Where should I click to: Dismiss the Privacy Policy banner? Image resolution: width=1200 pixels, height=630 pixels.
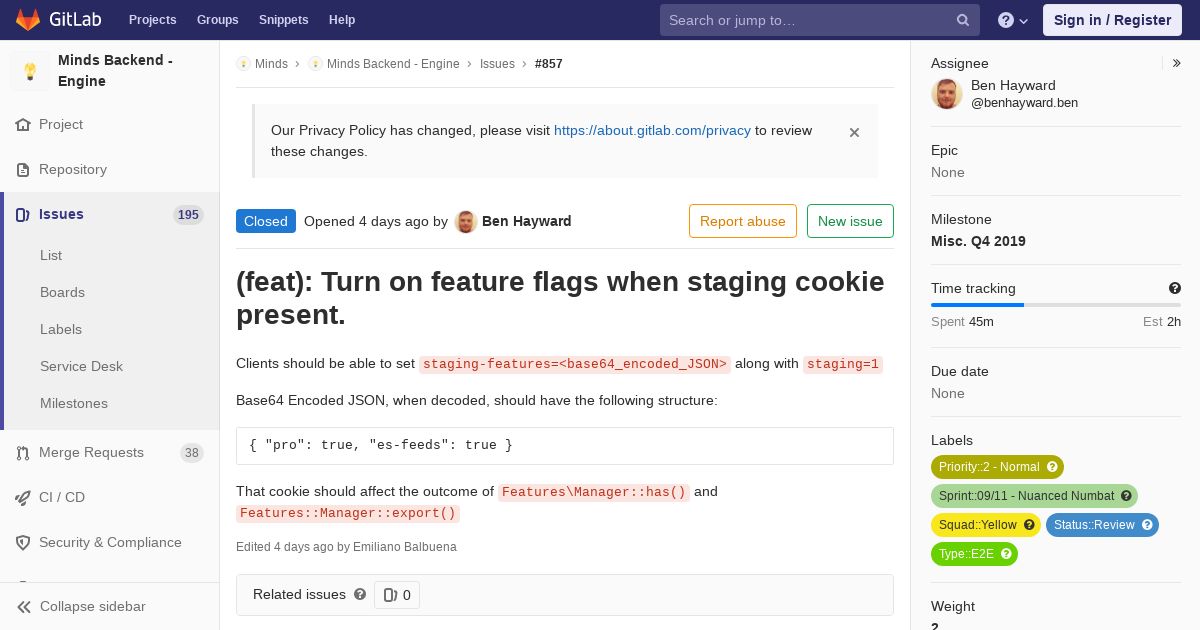(x=854, y=132)
